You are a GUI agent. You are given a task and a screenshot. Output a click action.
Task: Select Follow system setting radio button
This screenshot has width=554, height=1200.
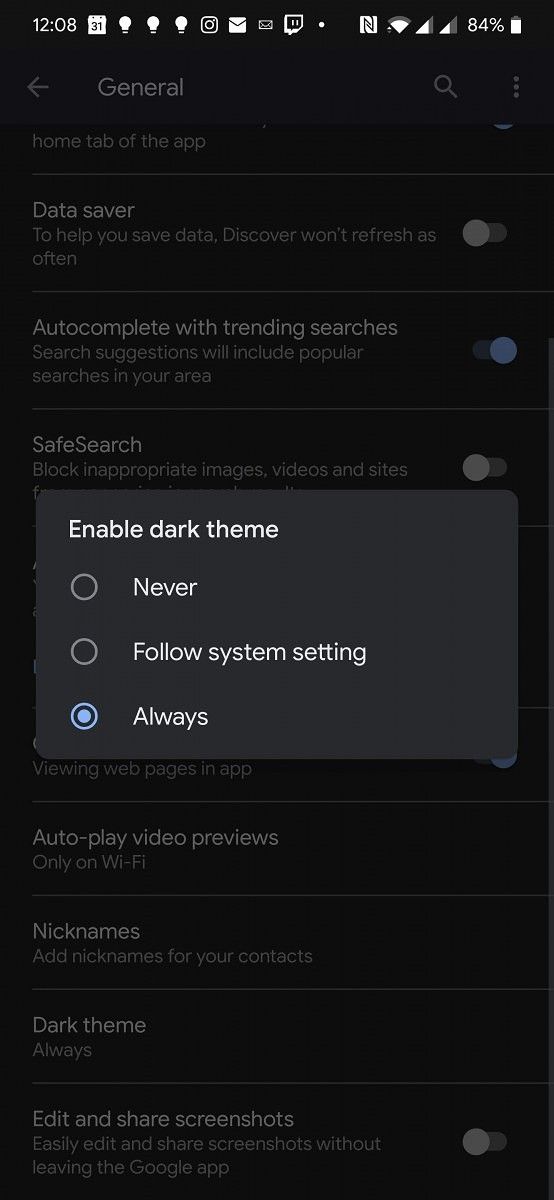pos(84,652)
